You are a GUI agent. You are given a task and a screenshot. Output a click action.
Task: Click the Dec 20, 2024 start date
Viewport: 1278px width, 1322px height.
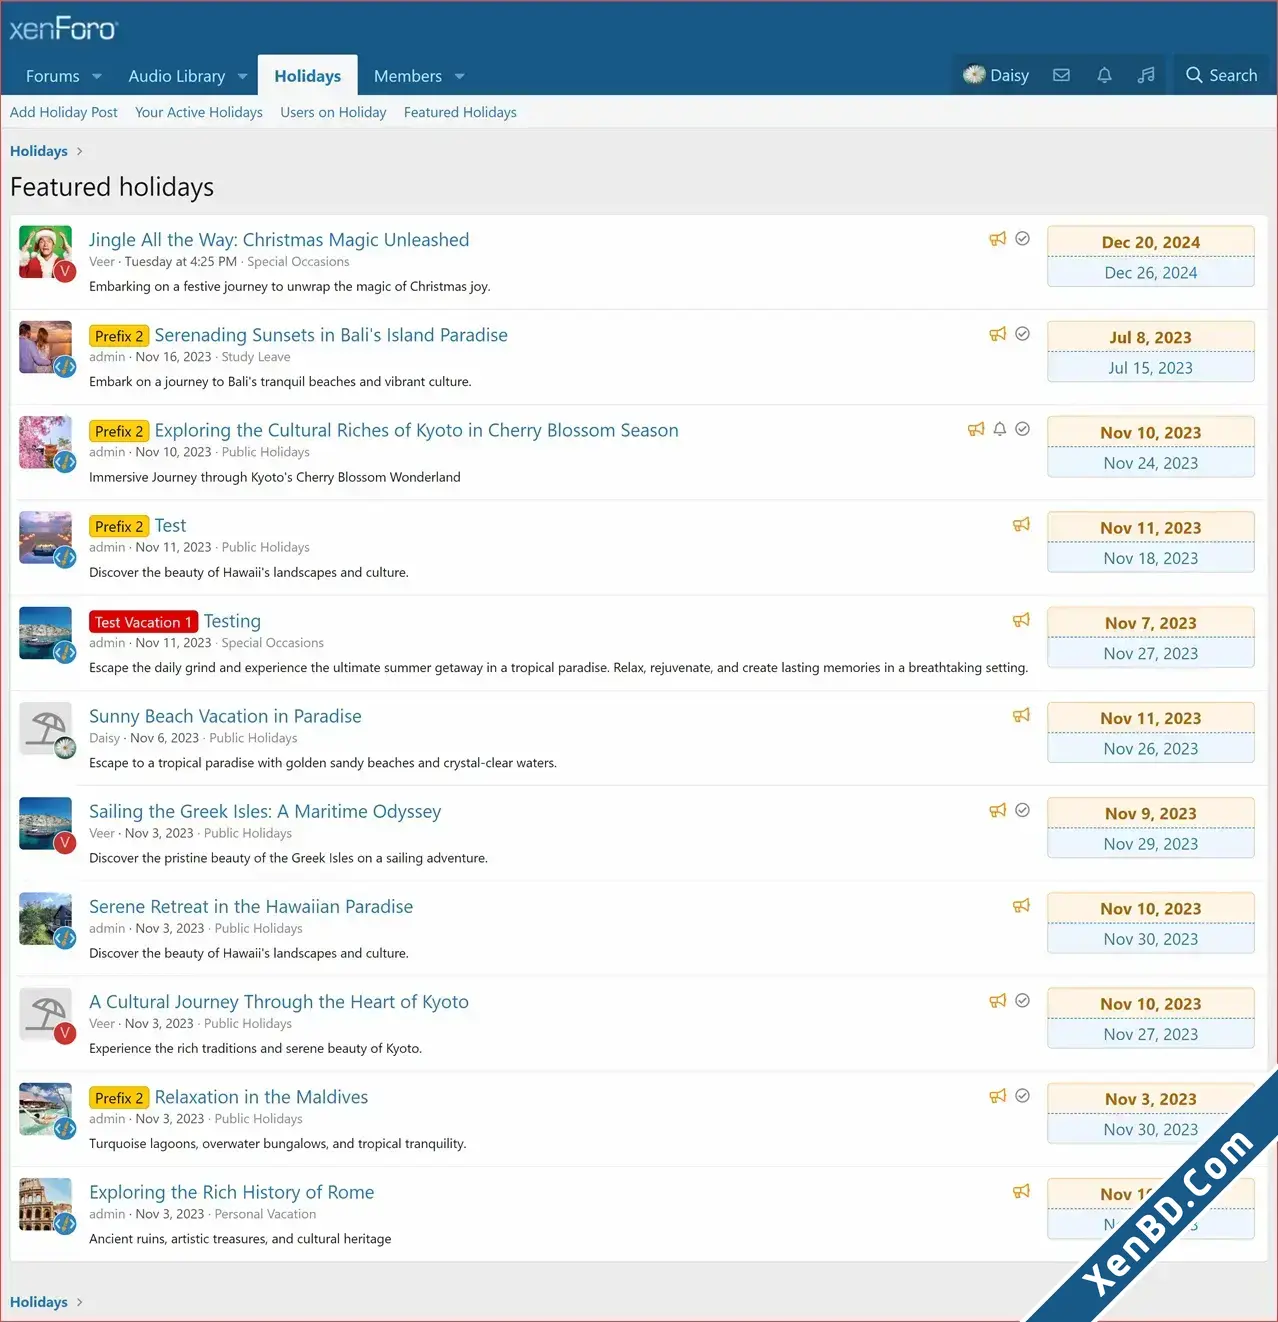(1150, 242)
